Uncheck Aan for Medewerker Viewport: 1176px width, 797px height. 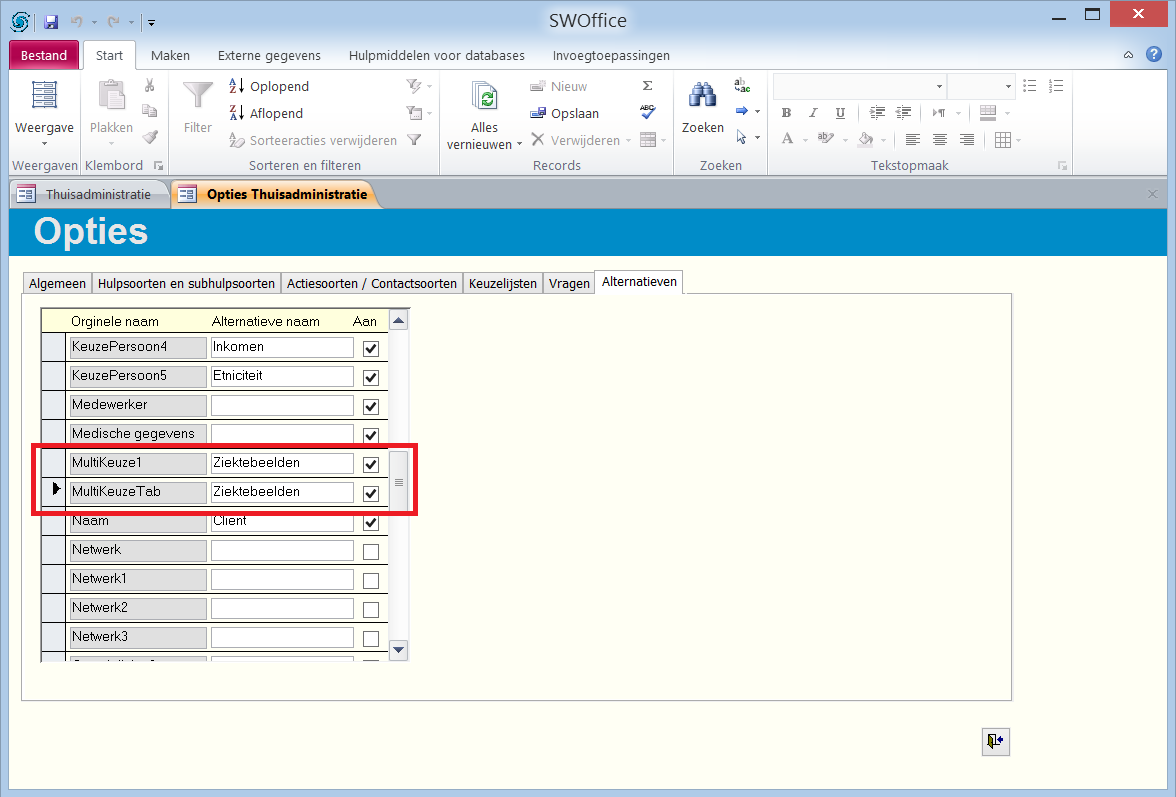pos(370,406)
